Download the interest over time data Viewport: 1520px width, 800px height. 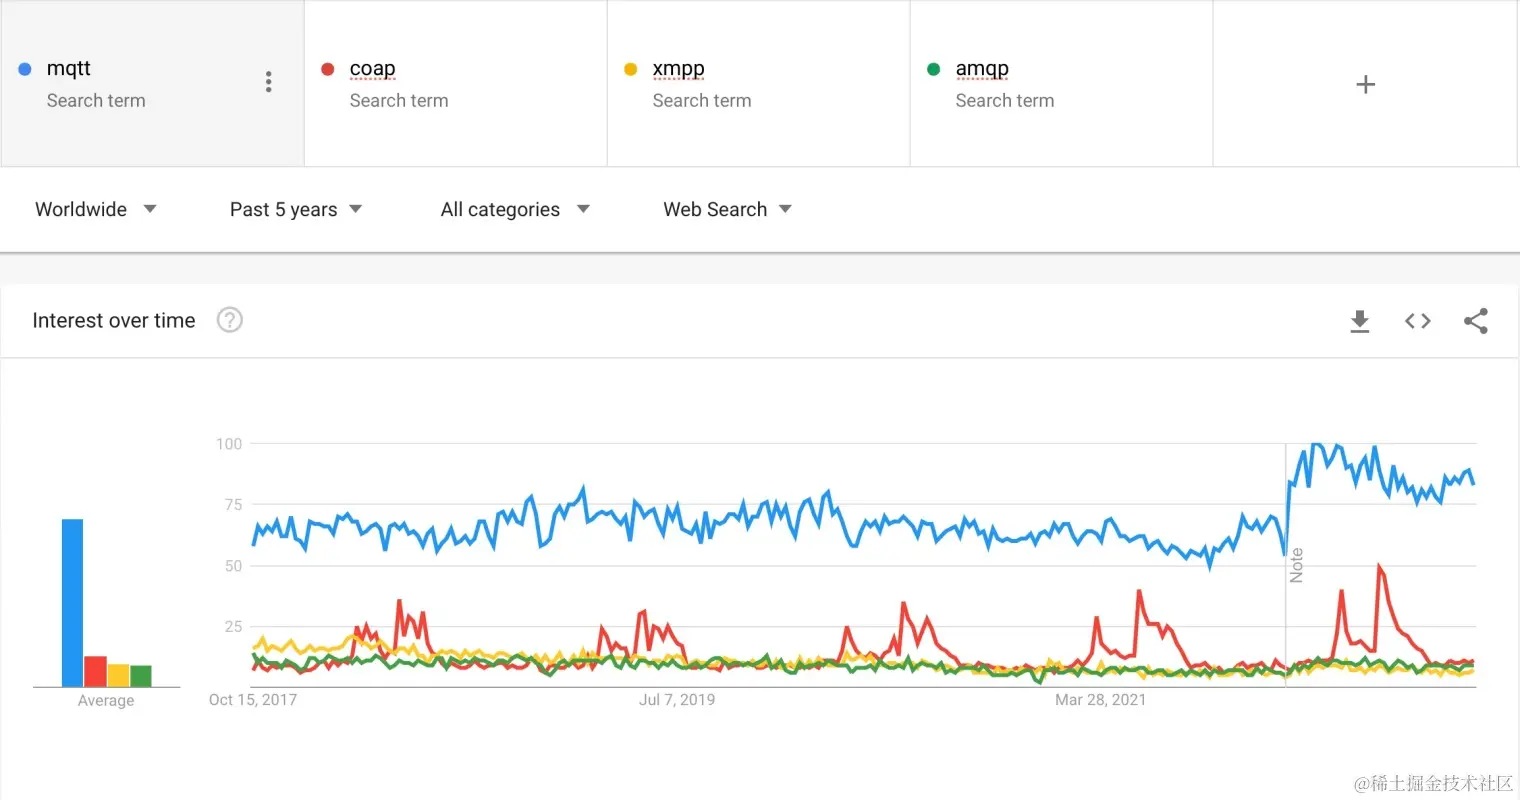[x=1359, y=321]
